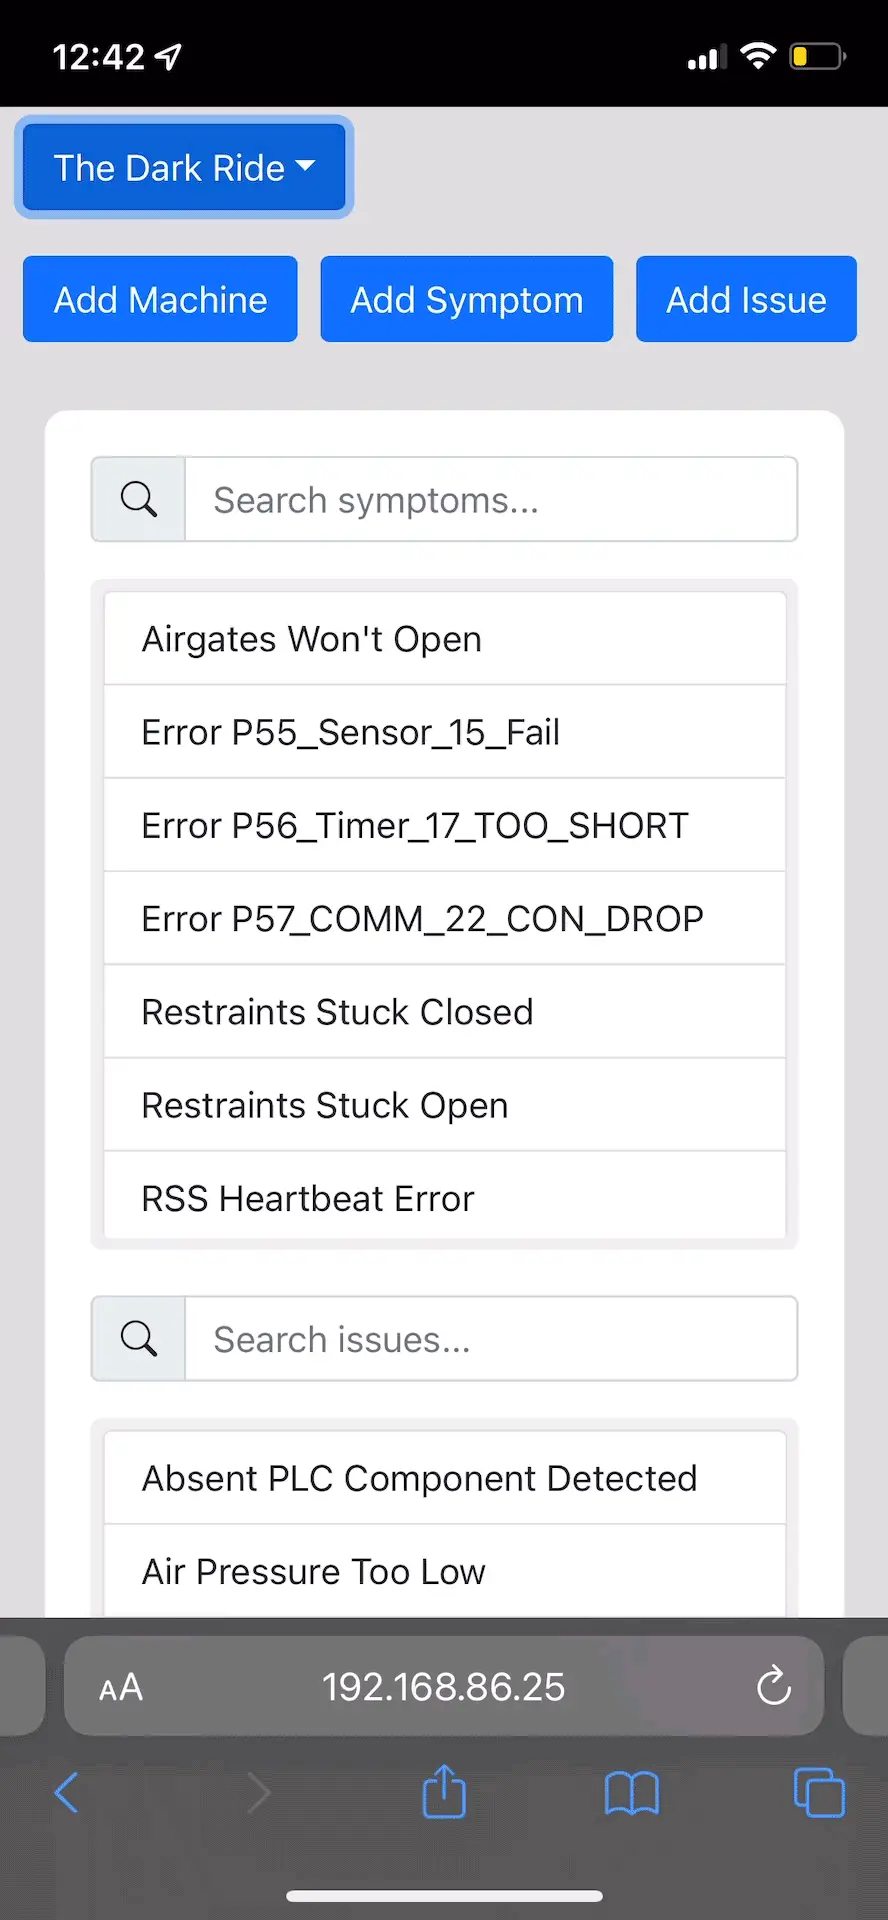Open The Dark Ride machine selector
Screen dimensions: 888x1920
184,167
